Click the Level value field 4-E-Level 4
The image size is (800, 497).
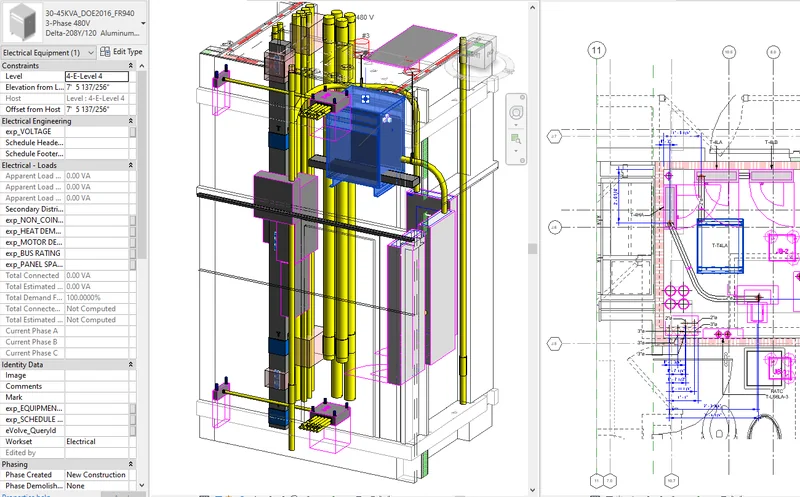click(97, 77)
